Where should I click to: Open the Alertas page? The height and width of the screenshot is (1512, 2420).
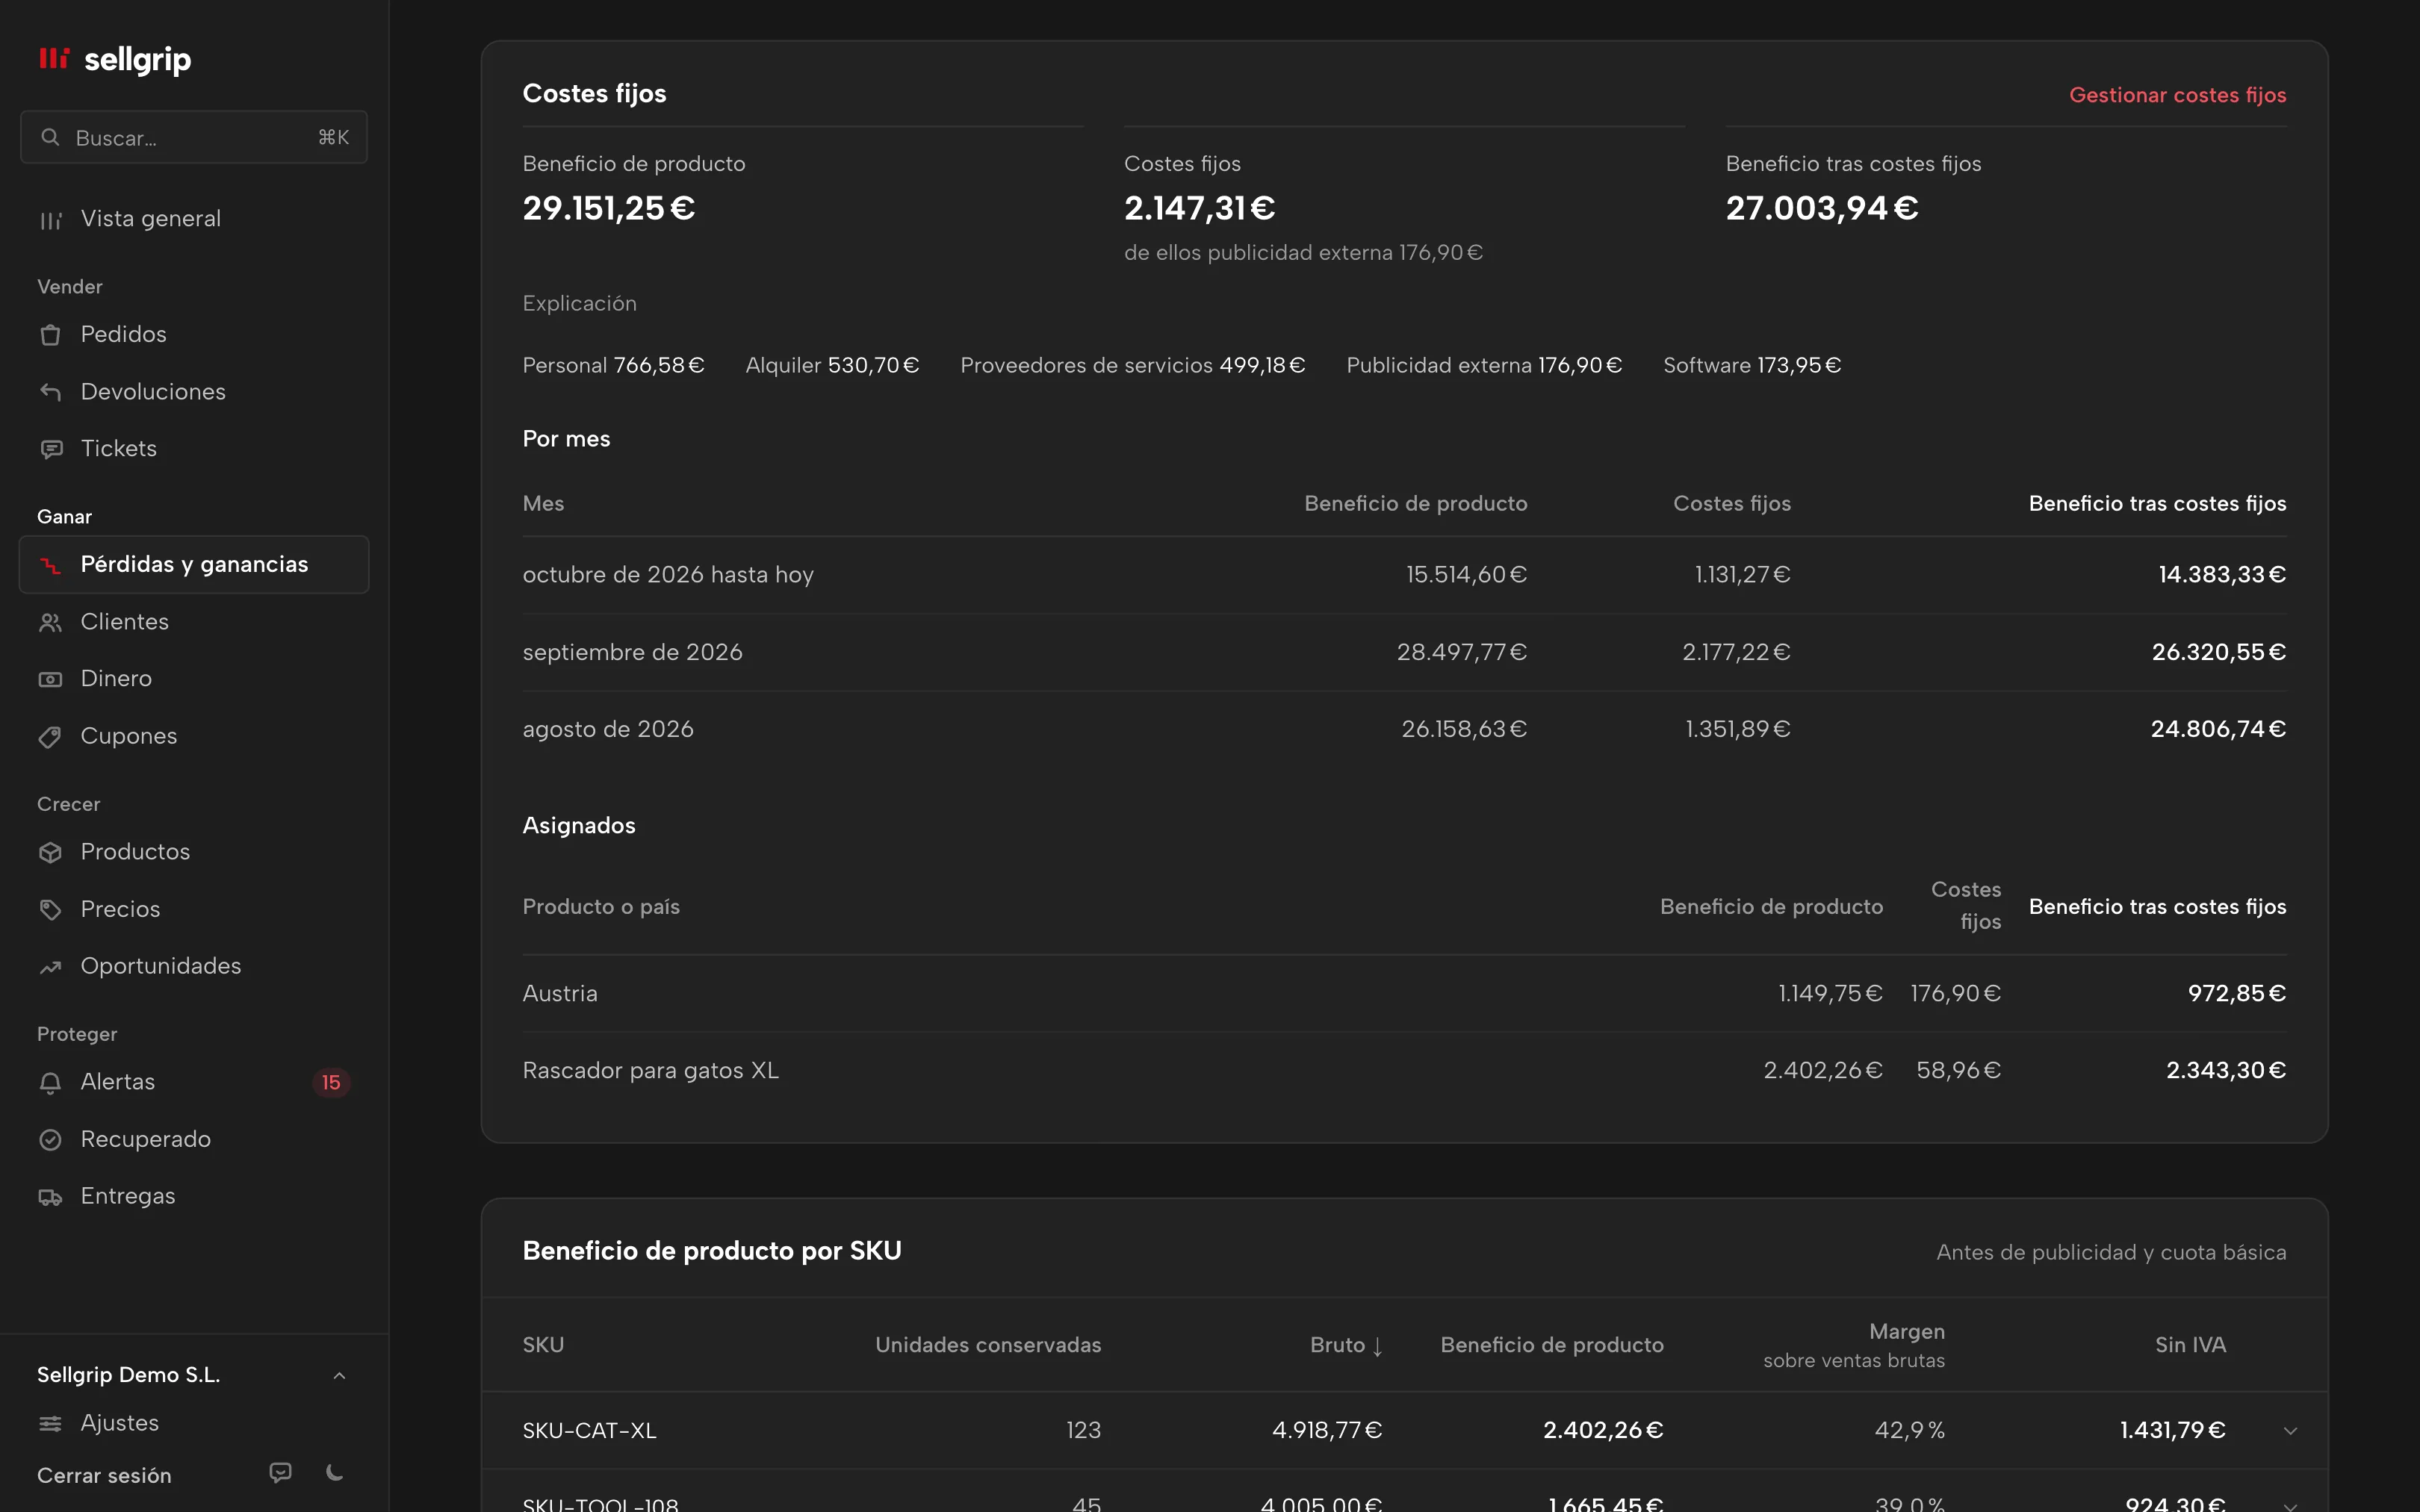(194, 1082)
